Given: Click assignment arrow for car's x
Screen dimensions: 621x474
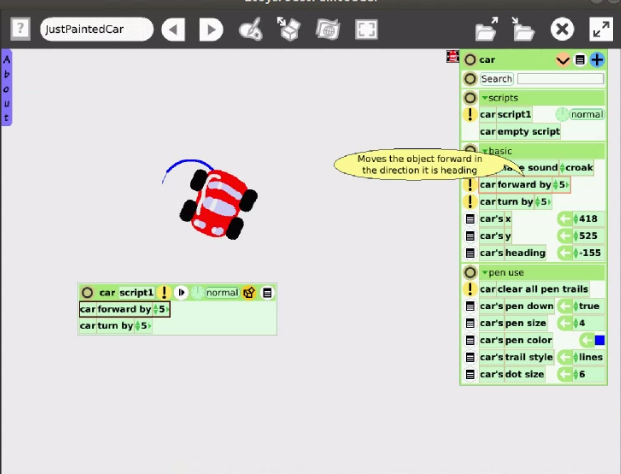Looking at the screenshot, I should [564, 219].
